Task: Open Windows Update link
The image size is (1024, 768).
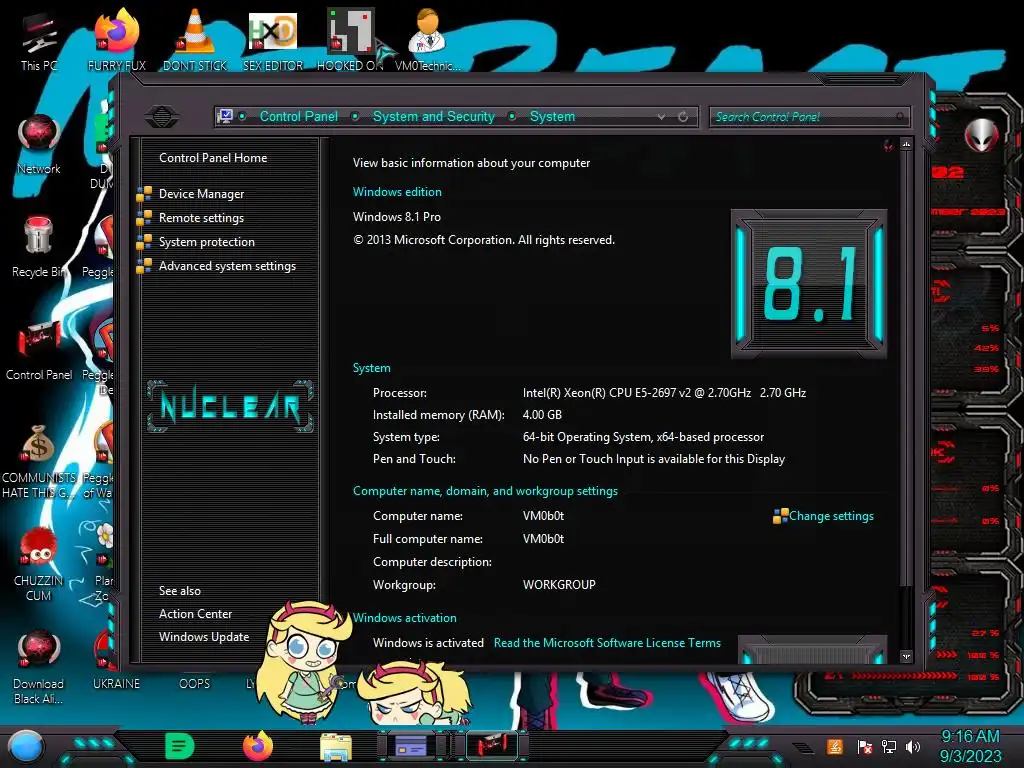Action: [204, 637]
